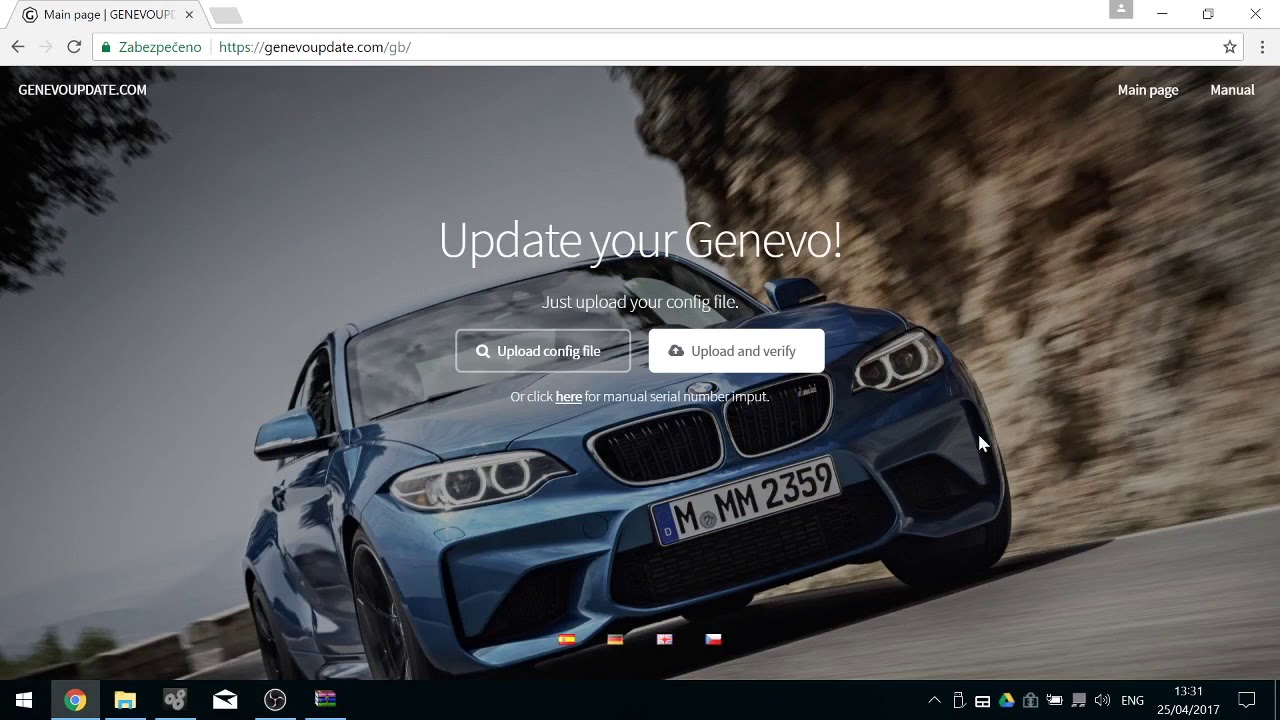Follow the 'here' manual serial link

(x=569, y=397)
